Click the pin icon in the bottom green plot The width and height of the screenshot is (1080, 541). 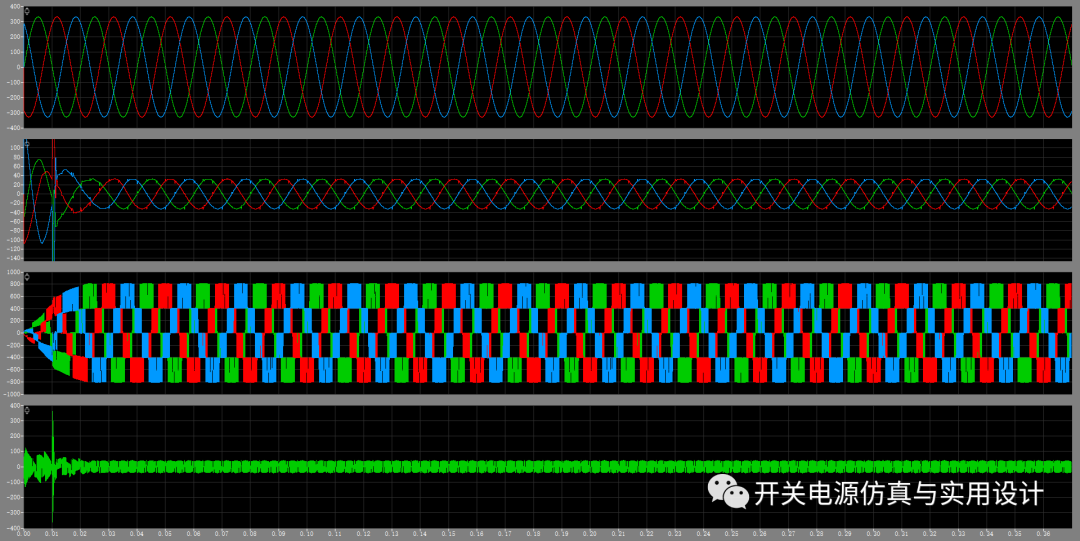(27, 409)
